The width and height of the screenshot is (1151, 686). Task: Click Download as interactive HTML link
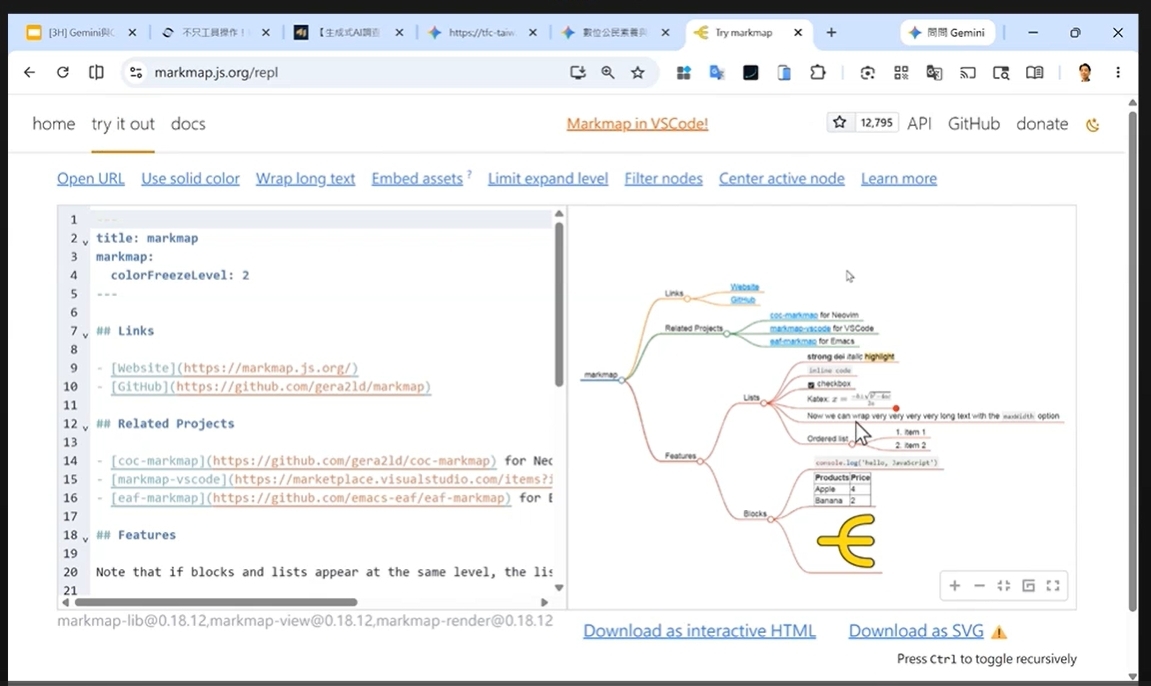[699, 631]
